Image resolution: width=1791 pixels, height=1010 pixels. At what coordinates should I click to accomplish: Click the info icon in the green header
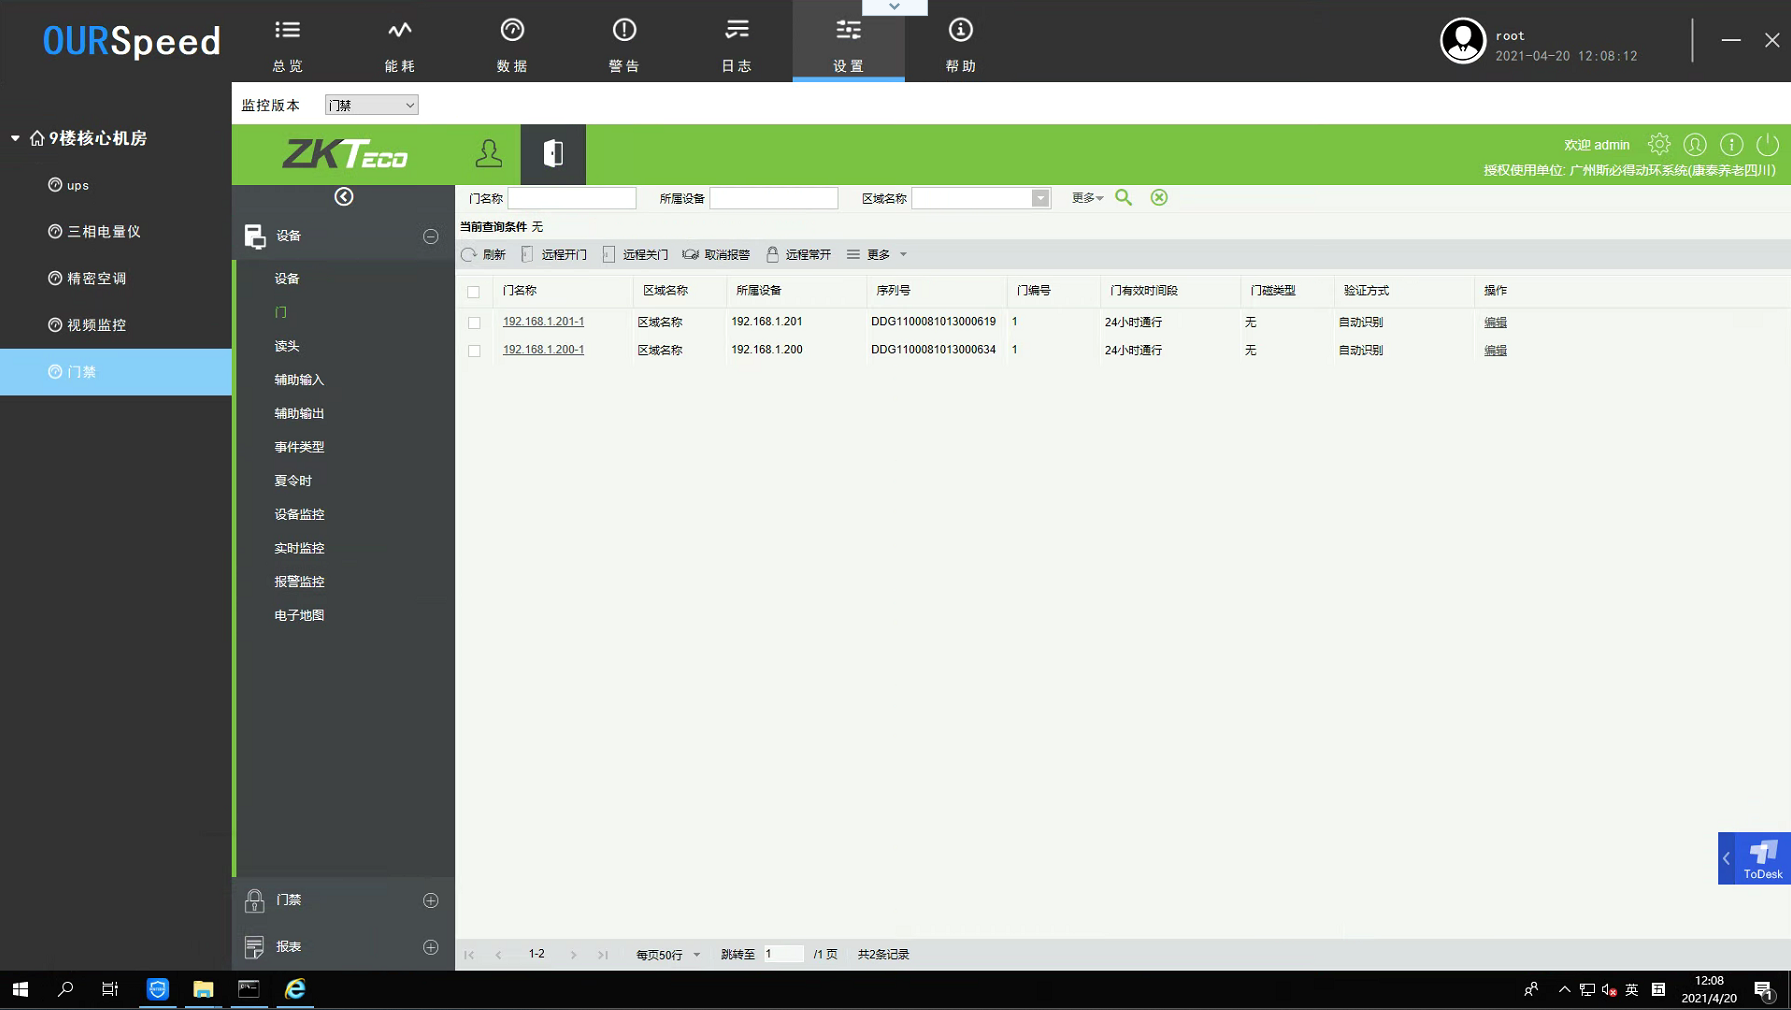[x=1731, y=145]
